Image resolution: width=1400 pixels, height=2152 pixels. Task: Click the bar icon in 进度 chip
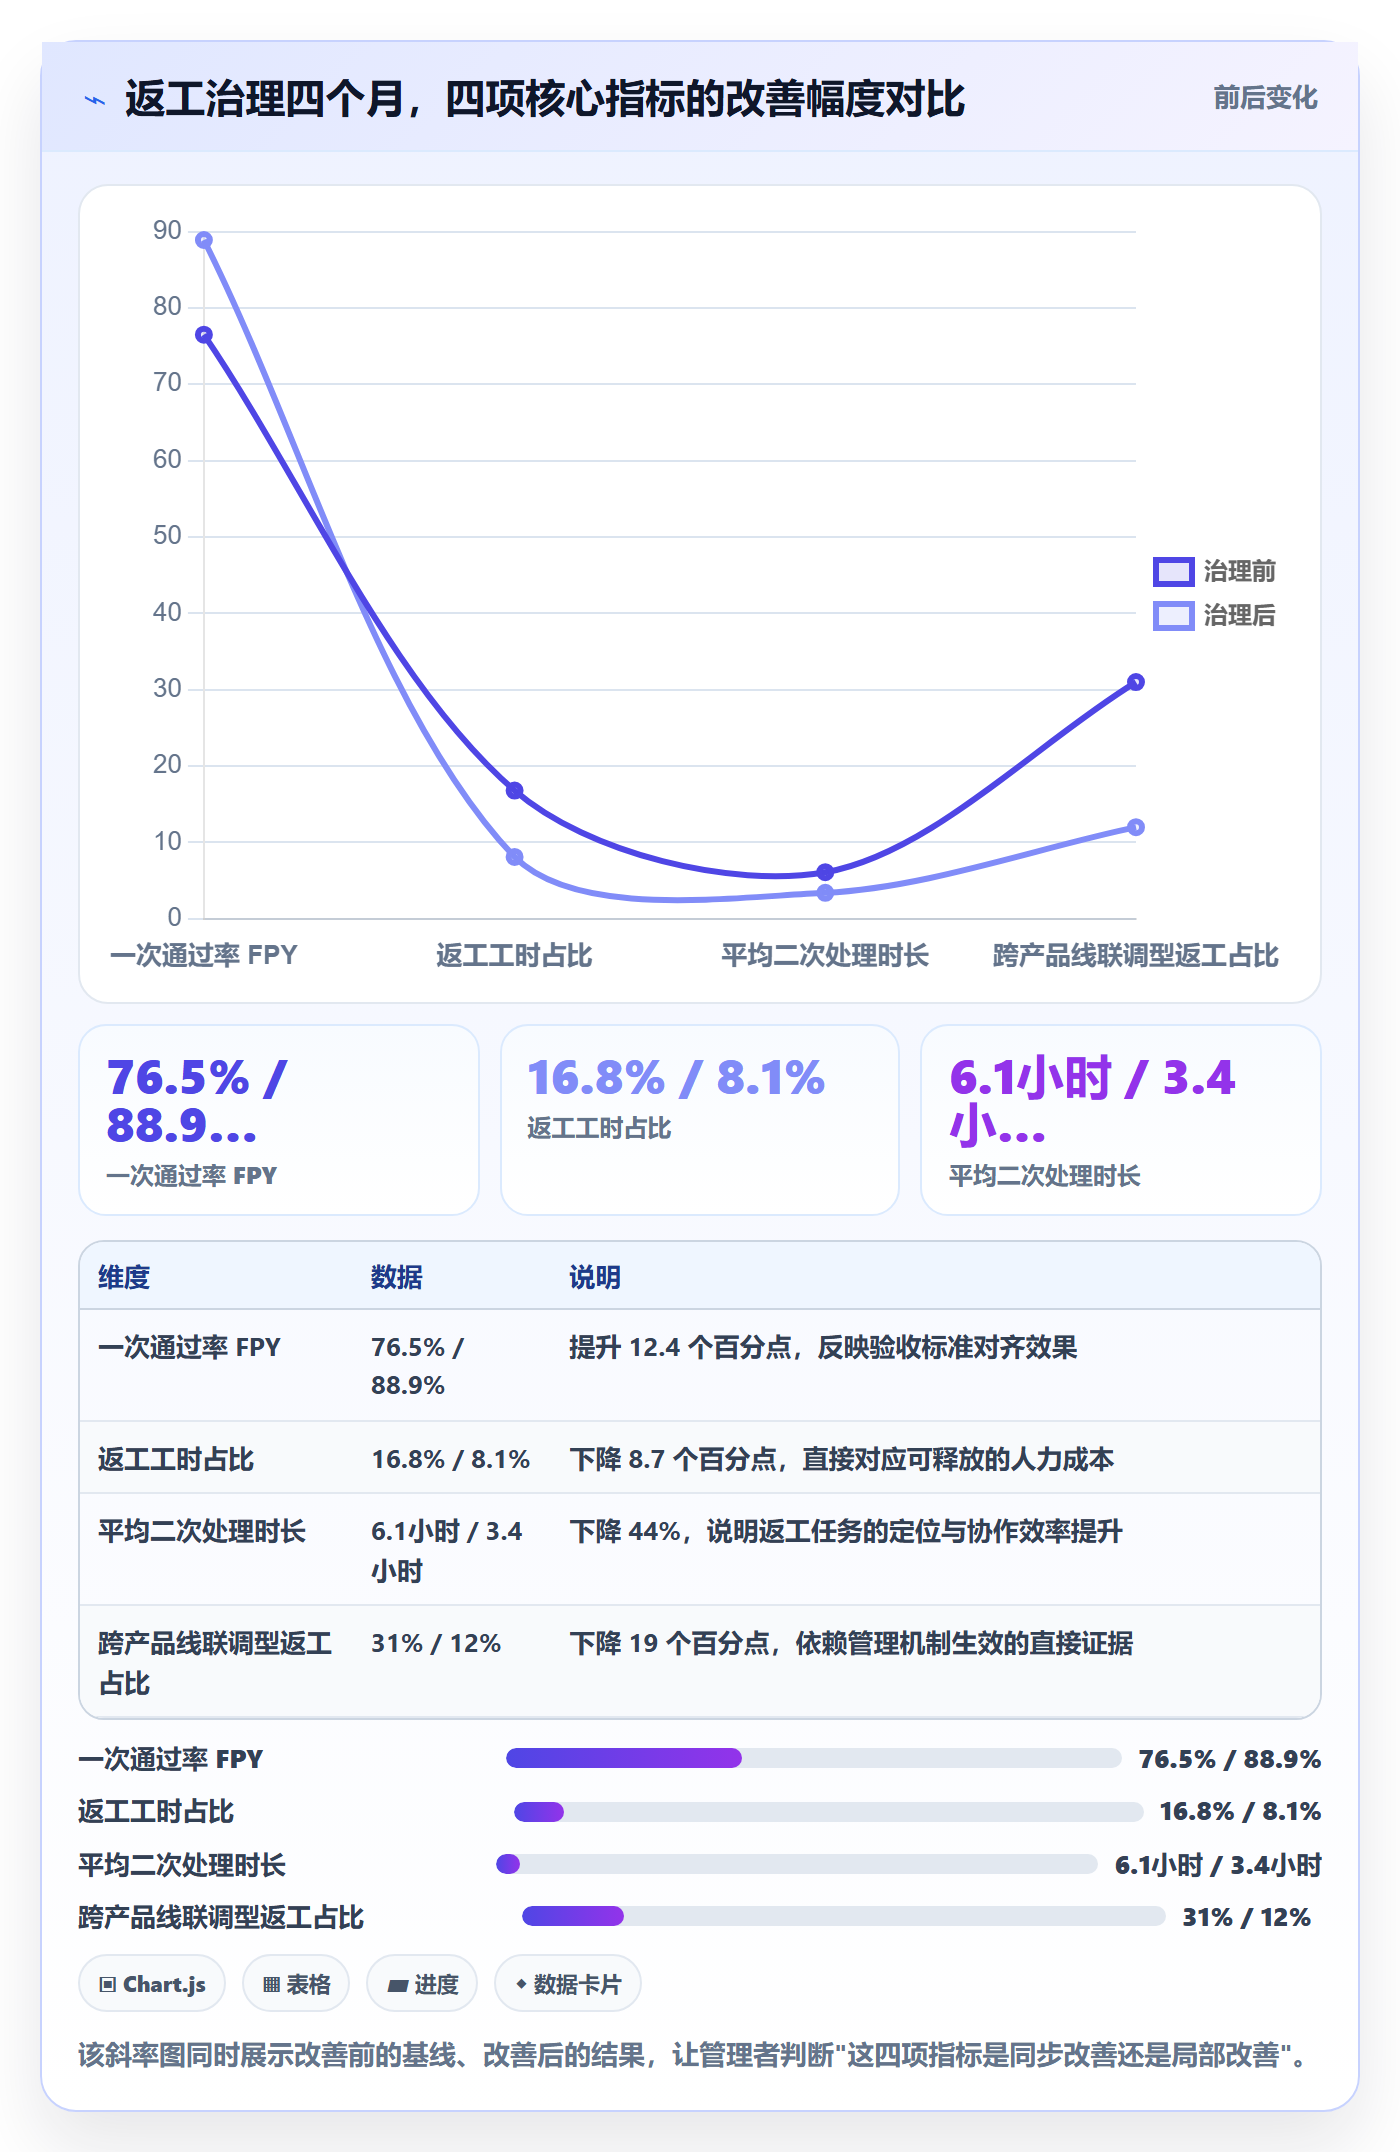tap(398, 1985)
